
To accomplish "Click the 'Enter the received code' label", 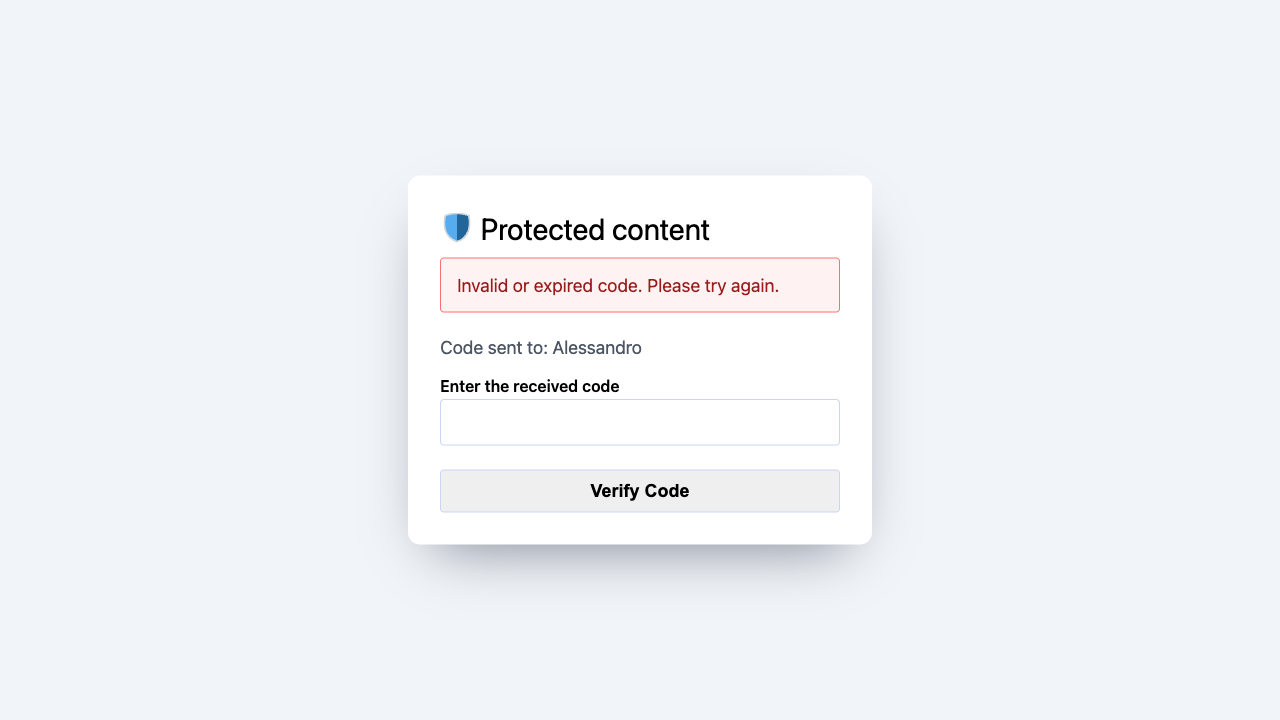I will pos(529,386).
